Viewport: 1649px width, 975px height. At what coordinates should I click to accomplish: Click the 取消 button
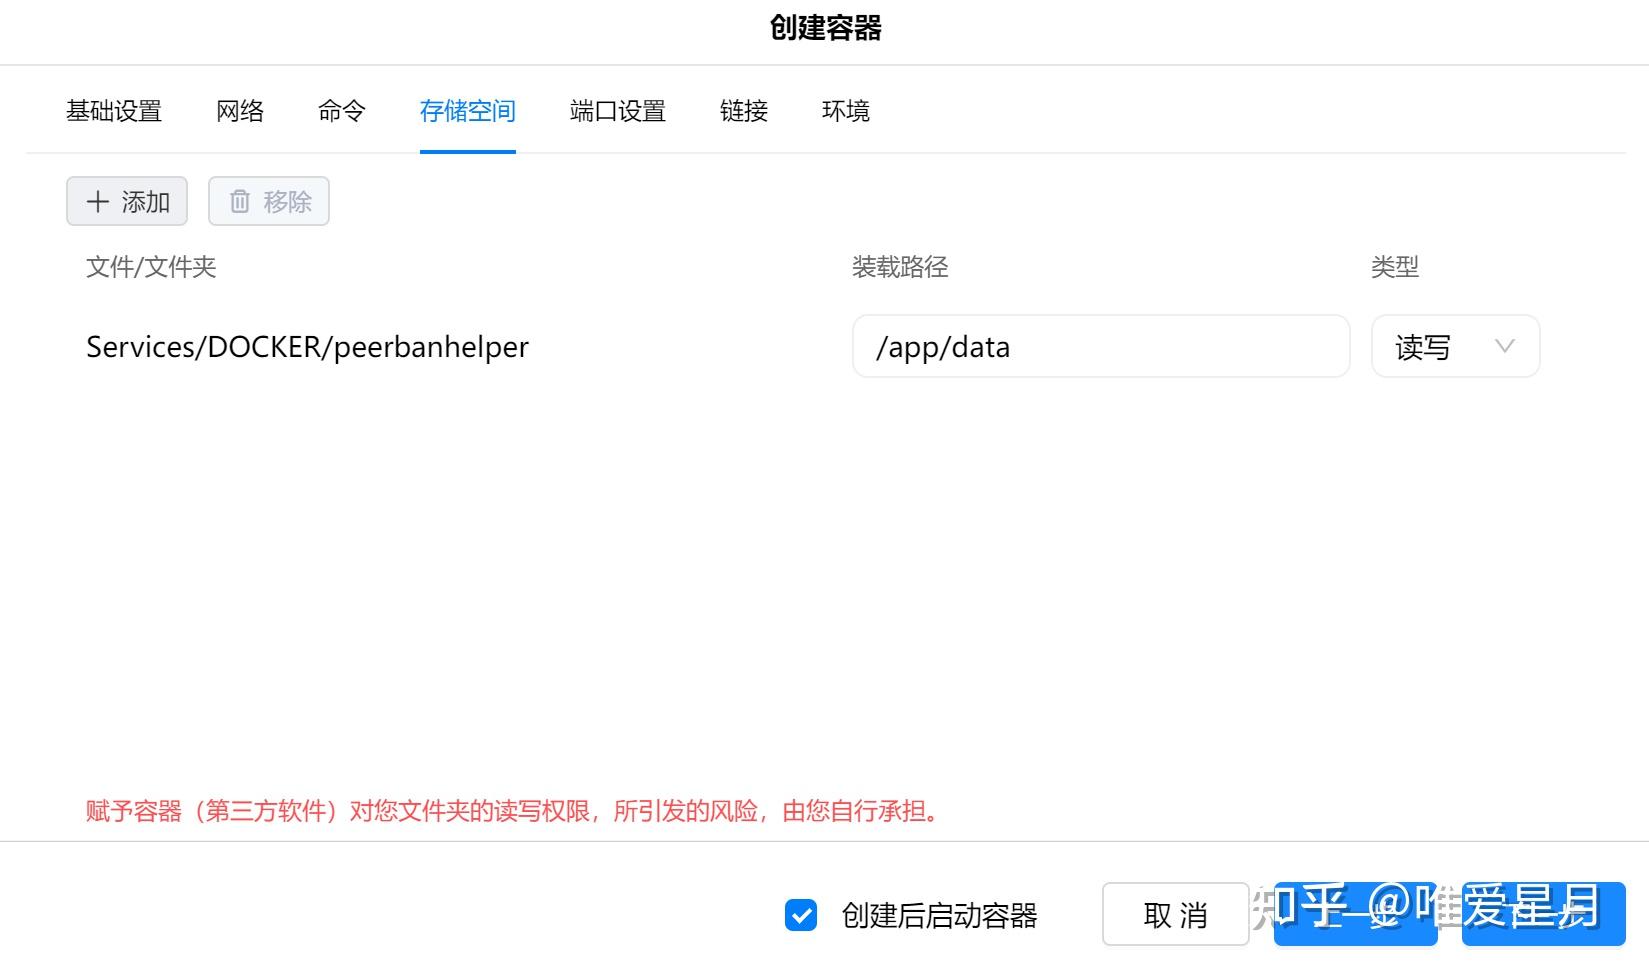1175,914
